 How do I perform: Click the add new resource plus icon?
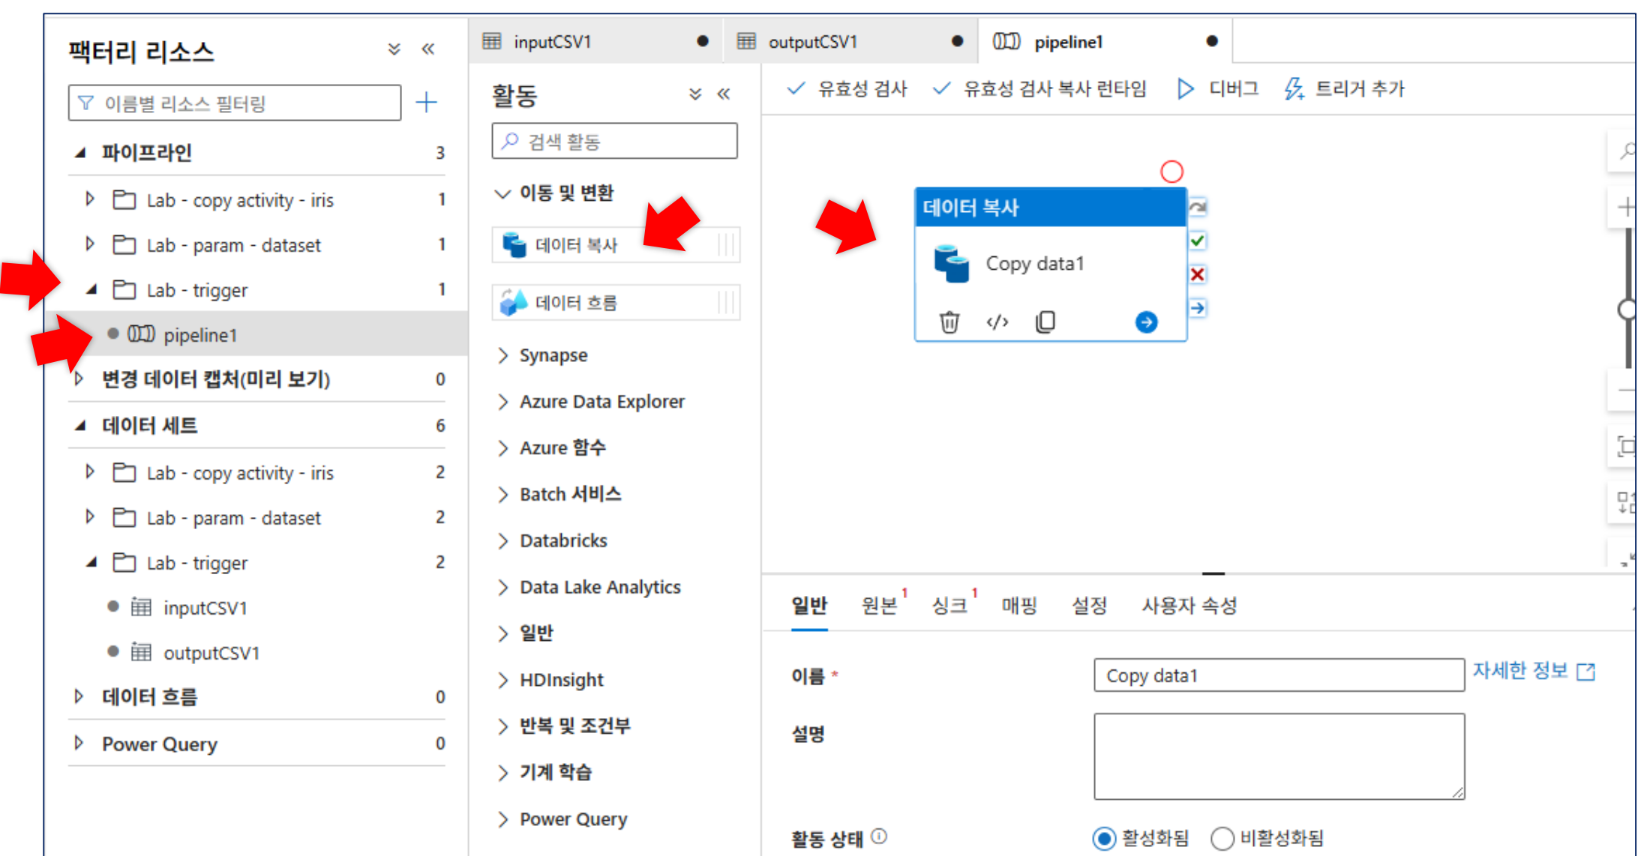[426, 102]
